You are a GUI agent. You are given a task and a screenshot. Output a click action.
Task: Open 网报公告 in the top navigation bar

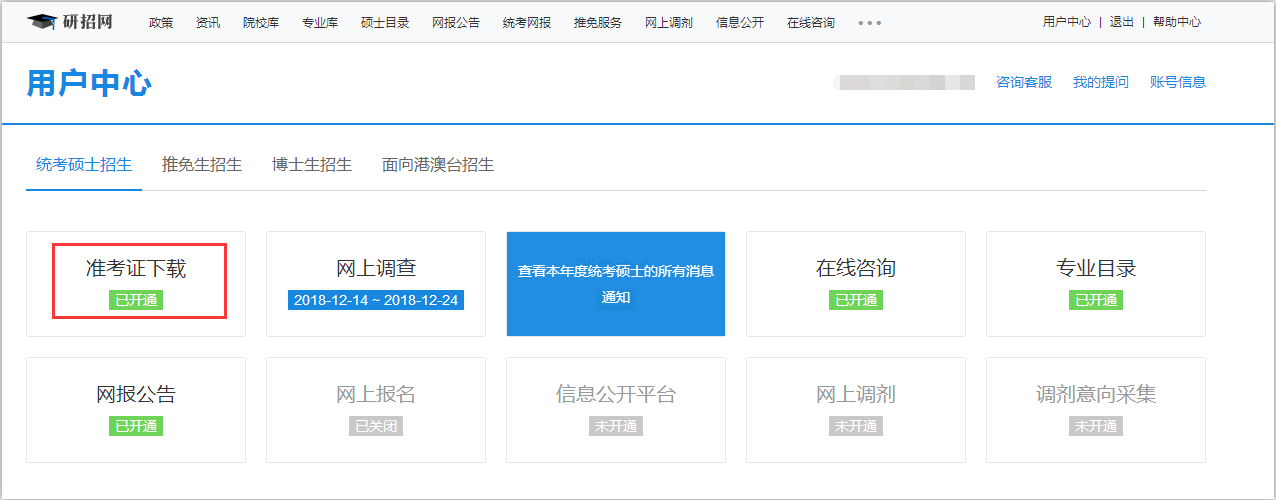[456, 22]
